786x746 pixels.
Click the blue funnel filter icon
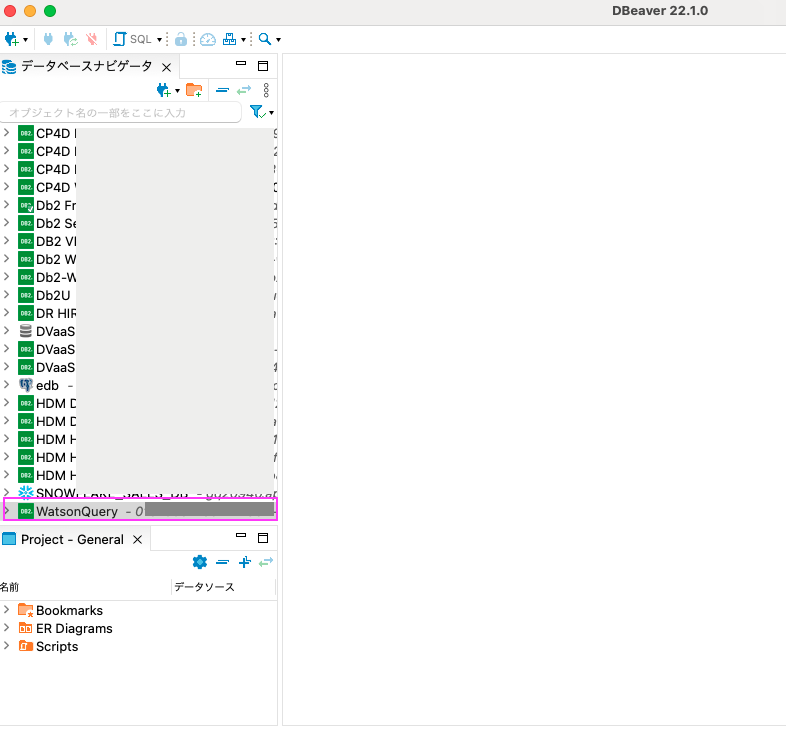click(257, 112)
